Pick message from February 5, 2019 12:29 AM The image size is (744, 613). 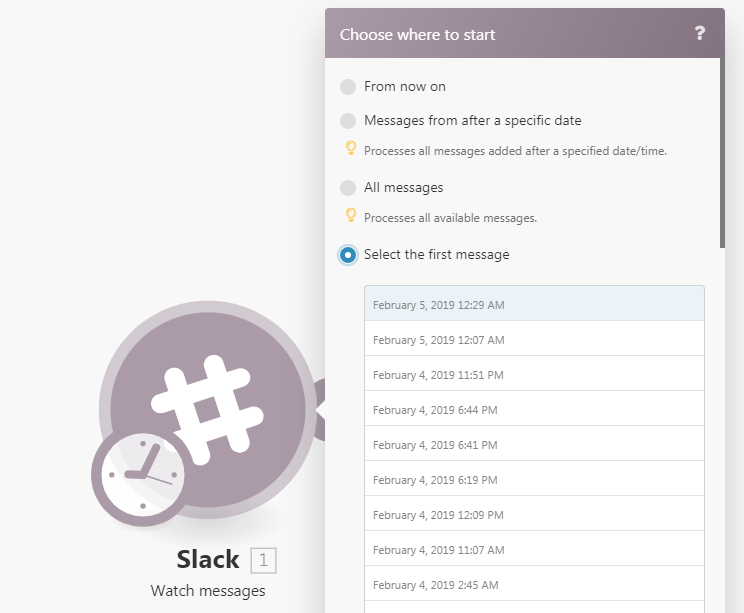pos(534,304)
